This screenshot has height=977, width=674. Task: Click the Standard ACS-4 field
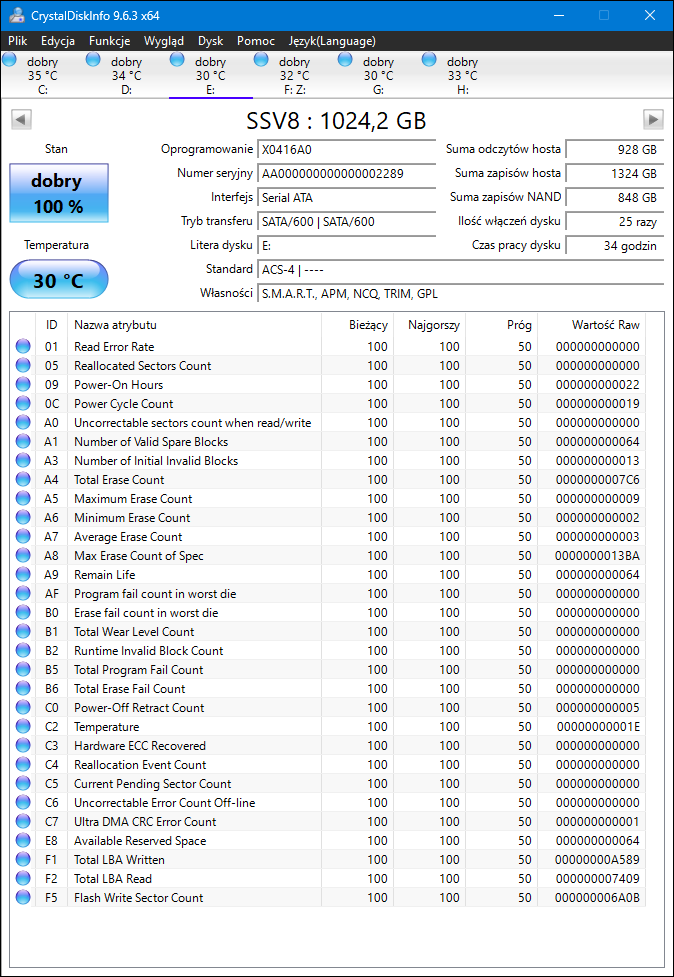pyautogui.click(x=460, y=270)
